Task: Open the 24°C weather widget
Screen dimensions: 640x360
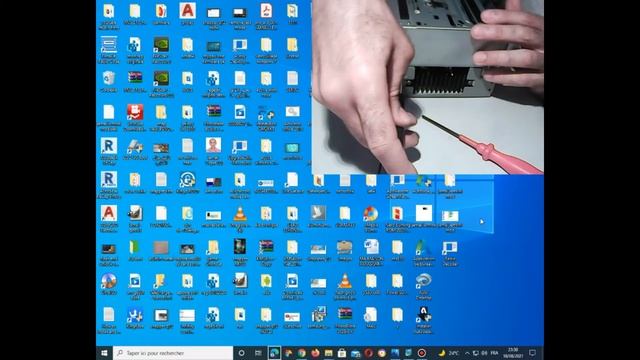Action: 448,353
